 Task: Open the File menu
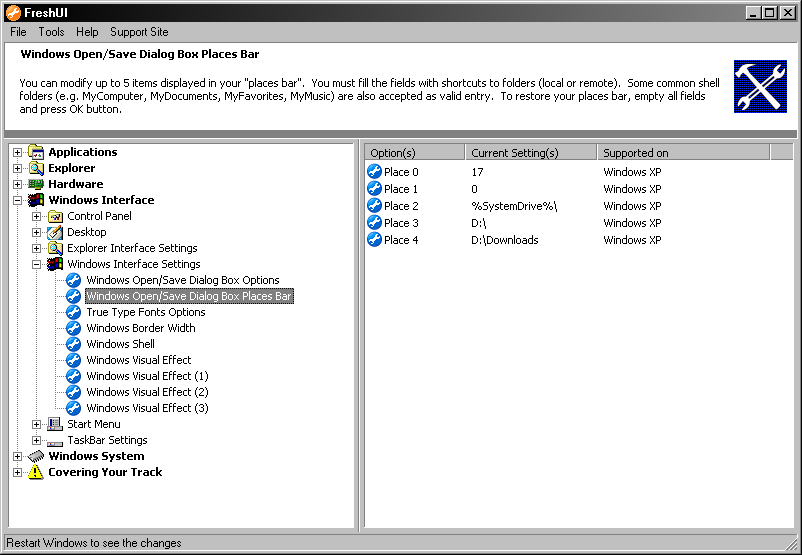point(18,32)
